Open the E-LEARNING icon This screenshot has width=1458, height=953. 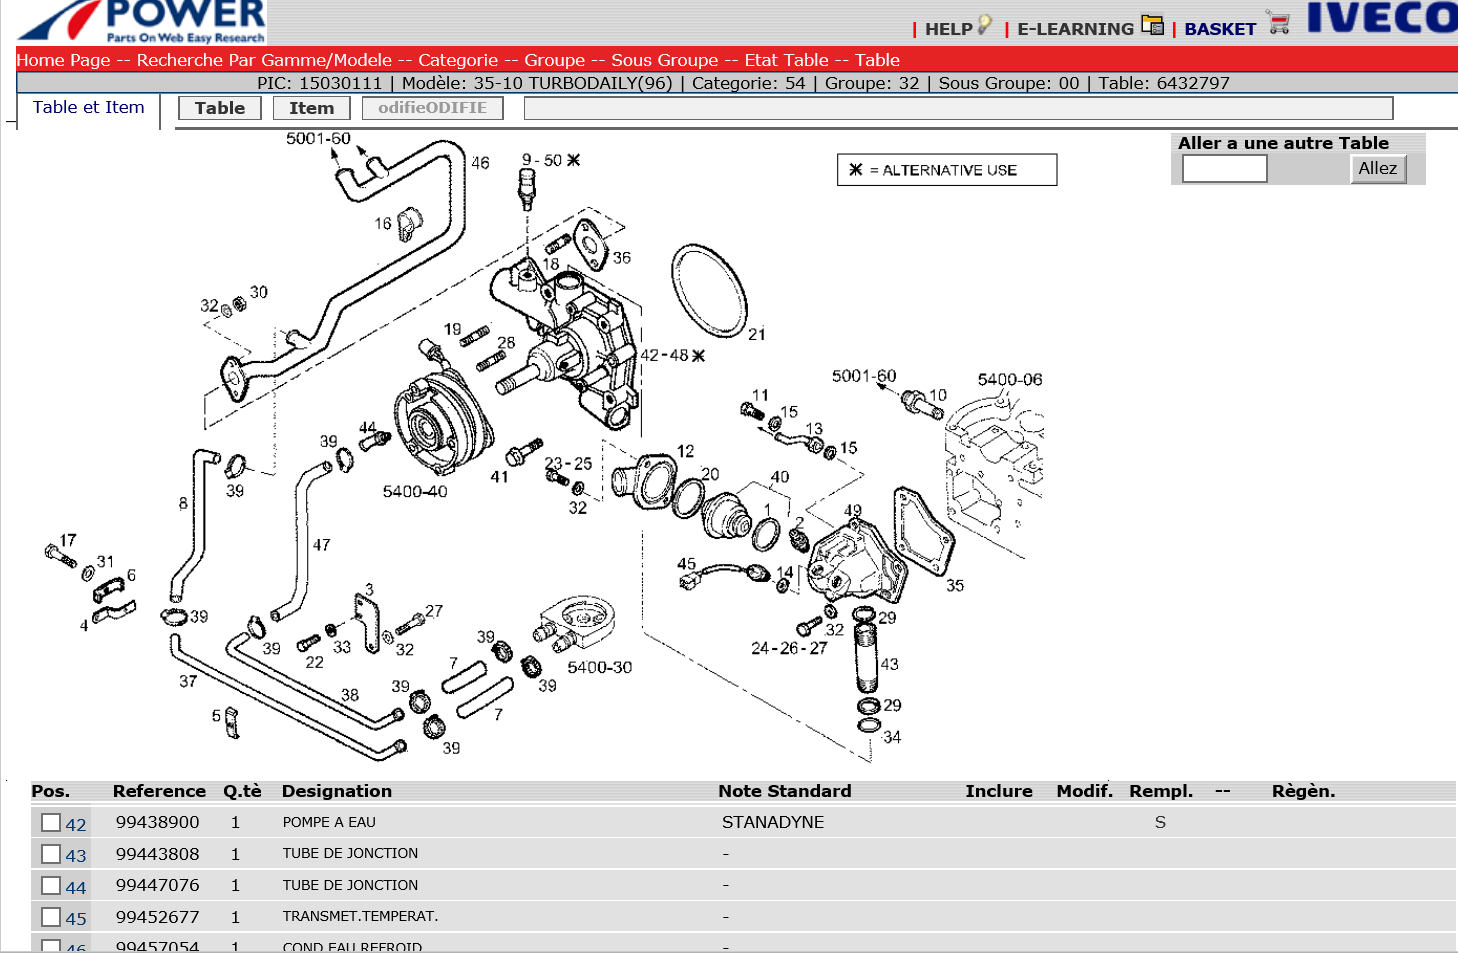(1152, 25)
